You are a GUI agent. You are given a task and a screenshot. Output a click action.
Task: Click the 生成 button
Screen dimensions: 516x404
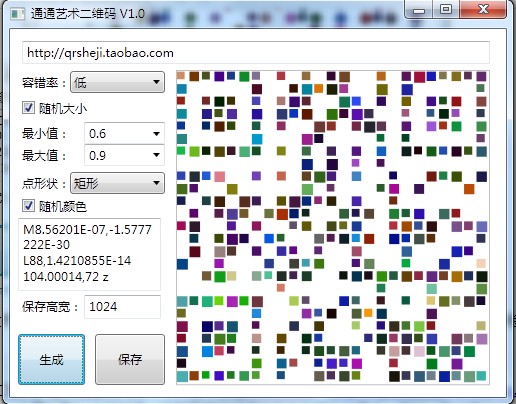click(51, 359)
